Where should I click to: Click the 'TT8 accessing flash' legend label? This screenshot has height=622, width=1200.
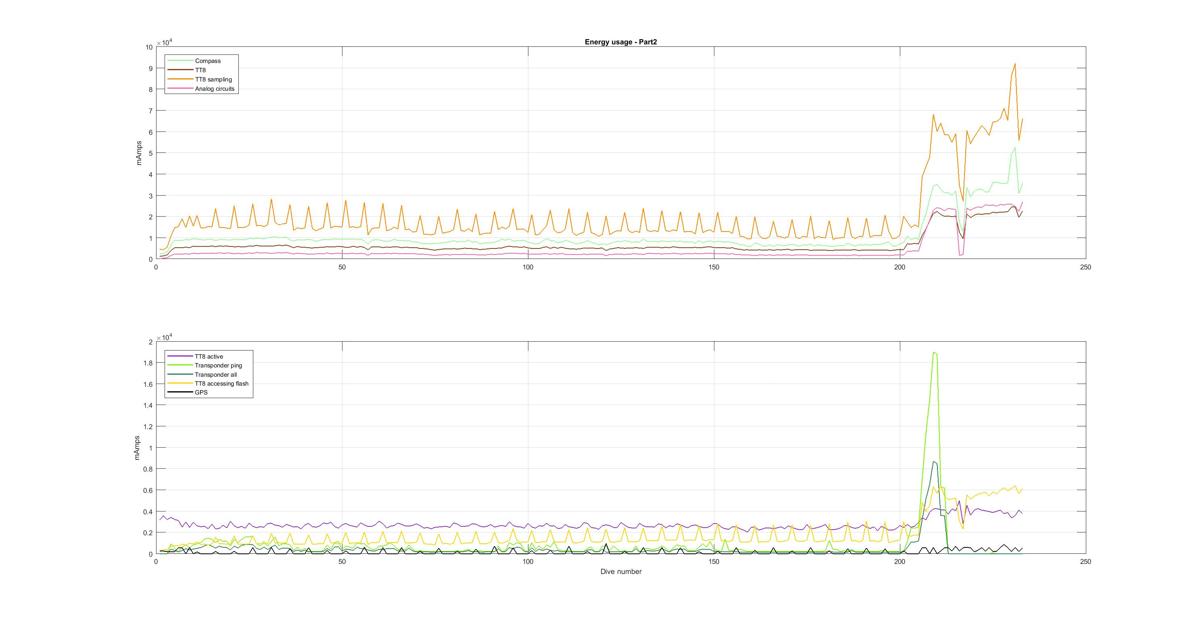tap(221, 383)
